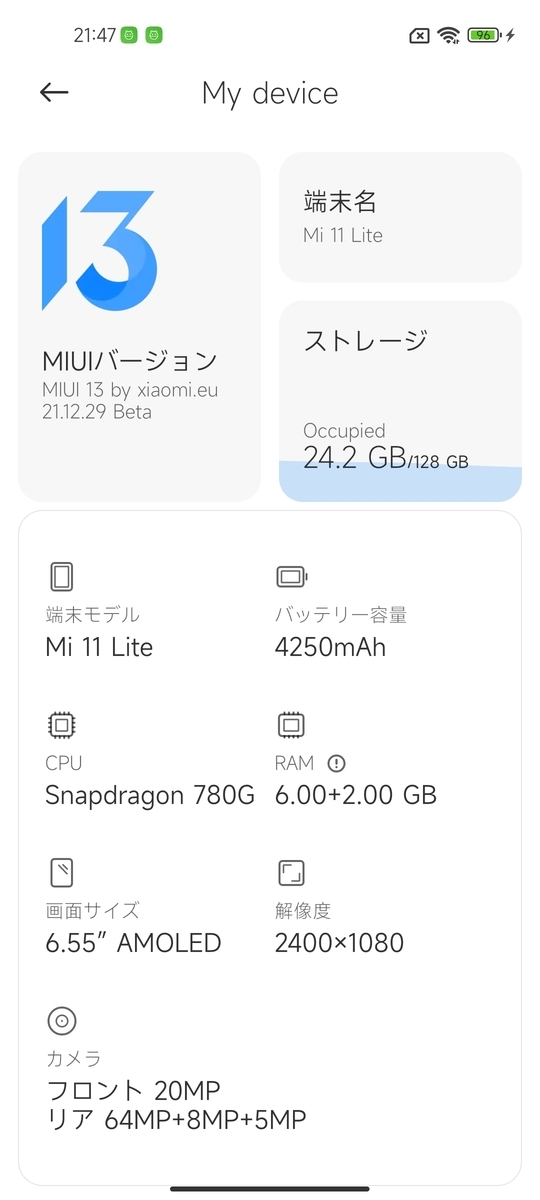Open the MIUIバージョン card
The width and height of the screenshot is (540, 1200).
139,327
